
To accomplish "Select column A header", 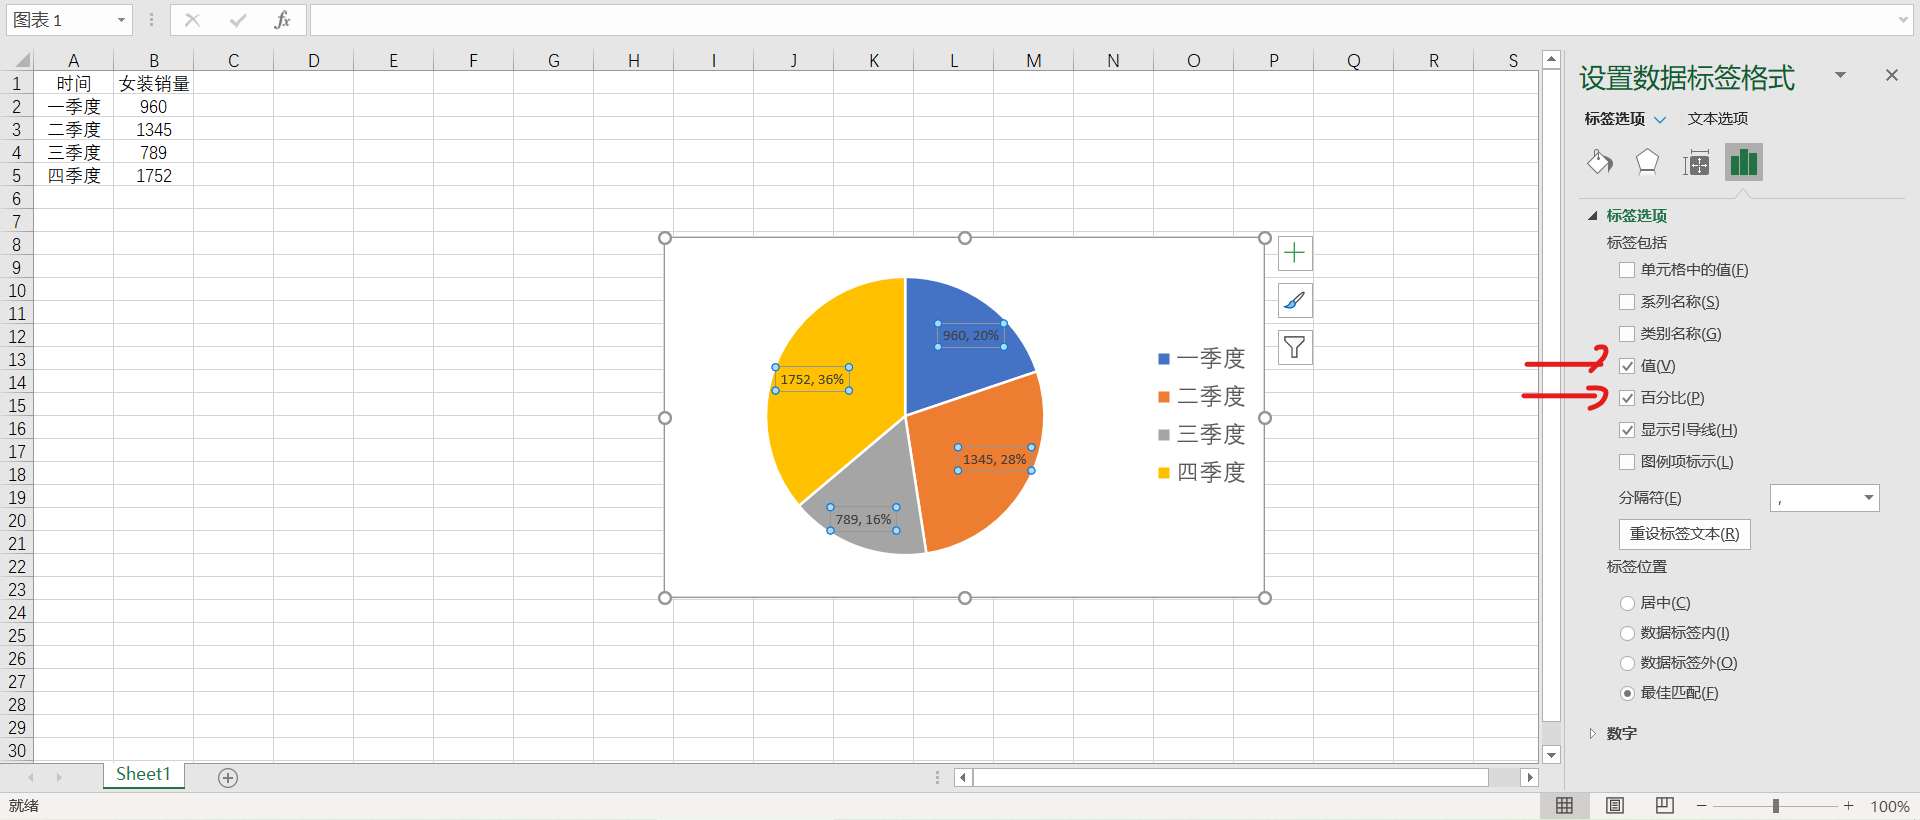I will tap(74, 60).
